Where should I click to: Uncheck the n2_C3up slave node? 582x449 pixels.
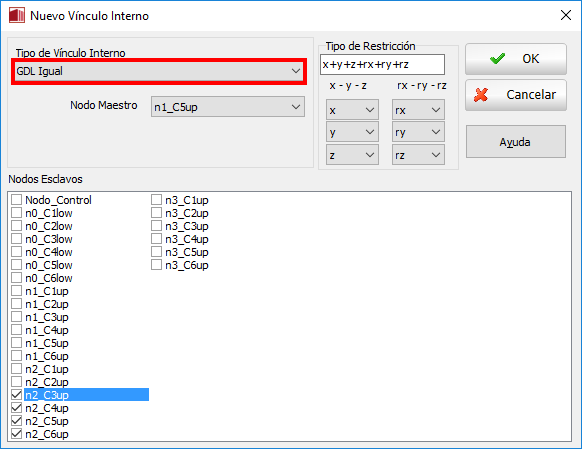click(x=16, y=394)
